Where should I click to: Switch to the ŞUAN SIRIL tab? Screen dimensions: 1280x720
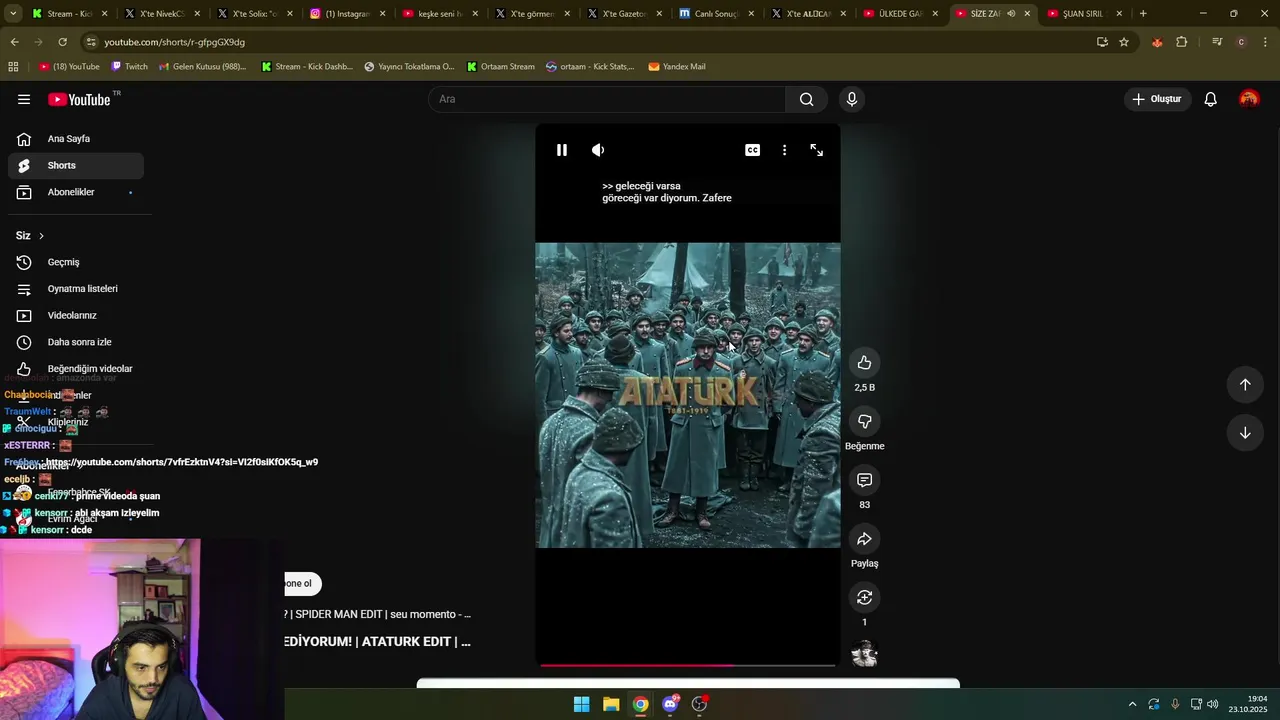1085,14
